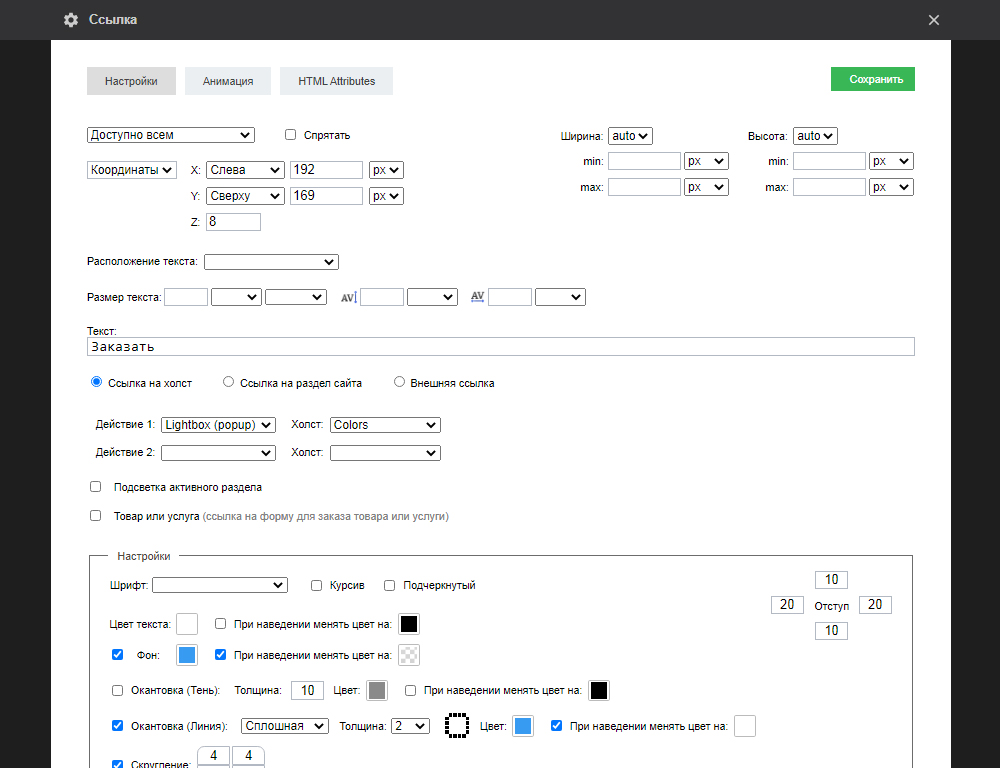Screen dimensions: 1000x768
Task: Click the green Сохранить button
Action: pos(872,79)
